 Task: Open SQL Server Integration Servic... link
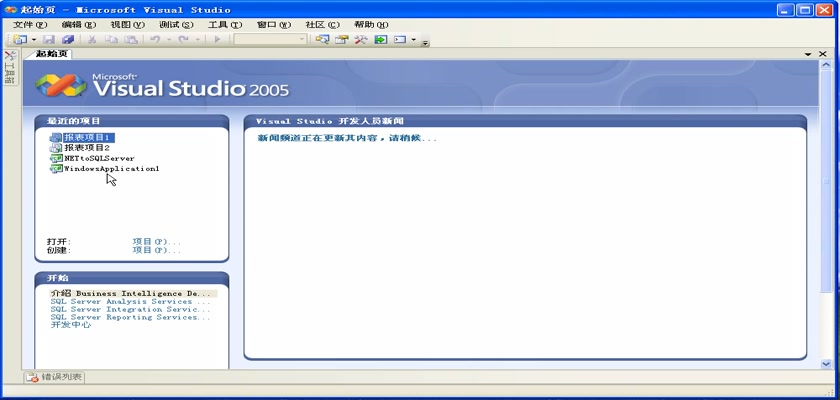(x=130, y=310)
